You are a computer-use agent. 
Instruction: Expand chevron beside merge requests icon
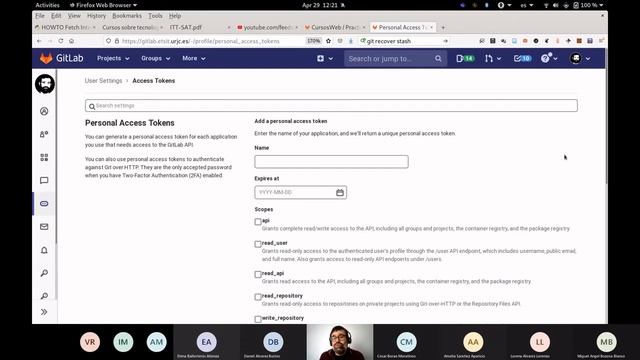(499, 59)
